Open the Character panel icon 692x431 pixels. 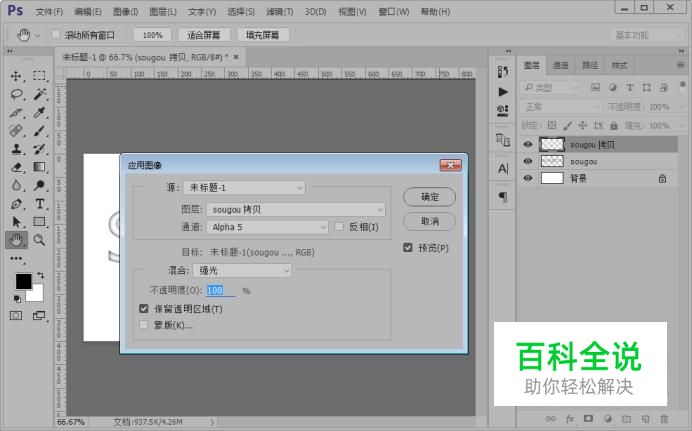503,169
